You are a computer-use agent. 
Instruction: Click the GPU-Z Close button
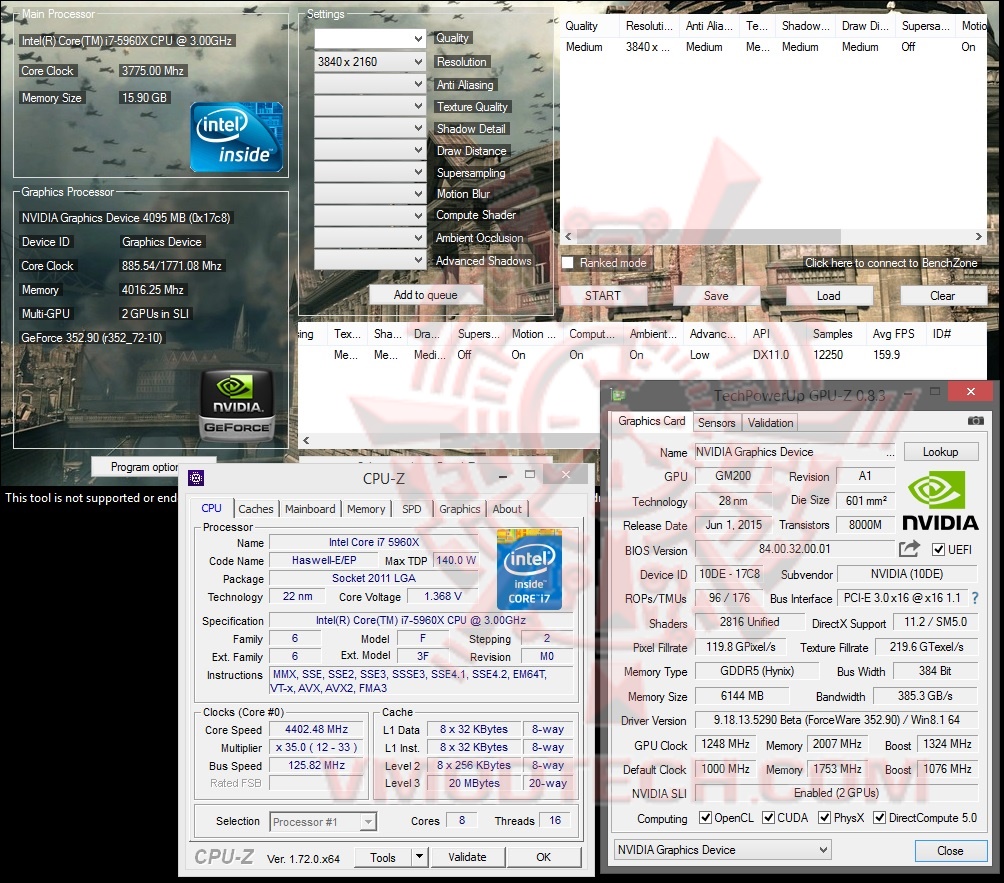pos(950,850)
